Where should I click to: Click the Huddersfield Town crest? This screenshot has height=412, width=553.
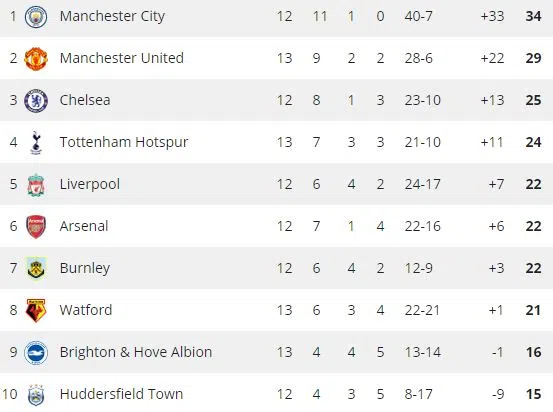tap(36, 395)
